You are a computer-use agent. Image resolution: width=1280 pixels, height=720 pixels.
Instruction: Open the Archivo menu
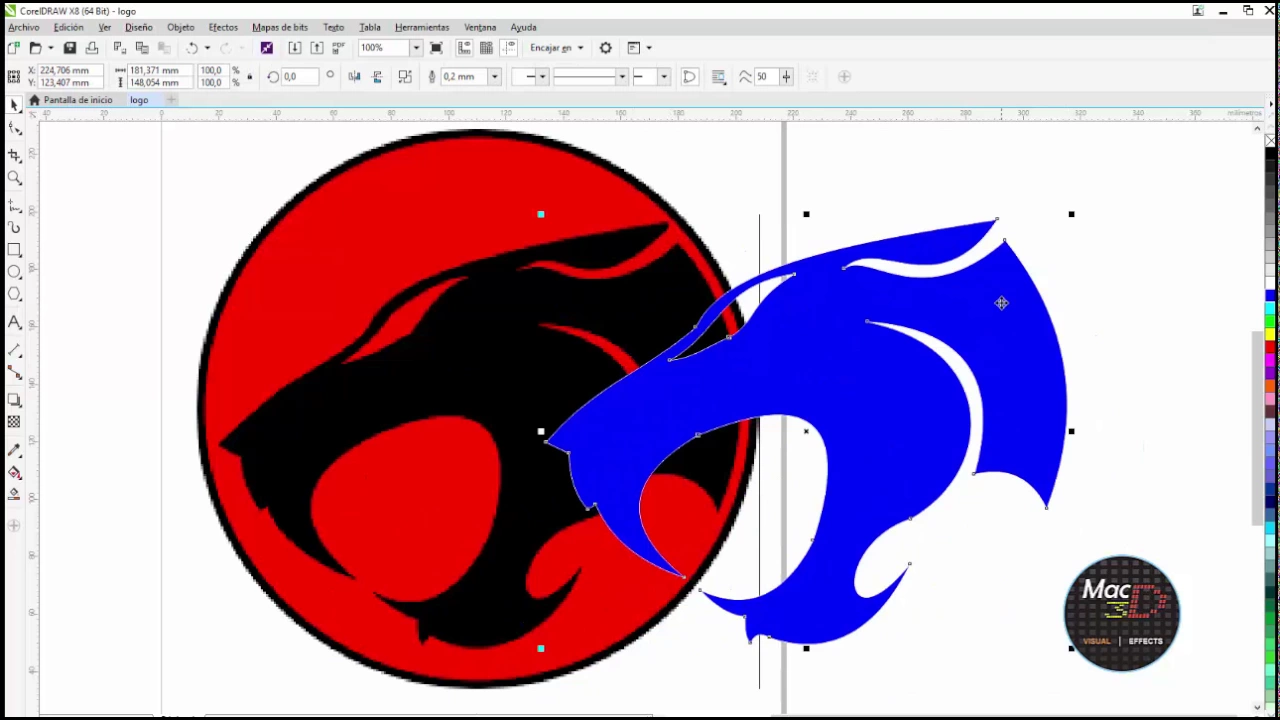coord(24,27)
